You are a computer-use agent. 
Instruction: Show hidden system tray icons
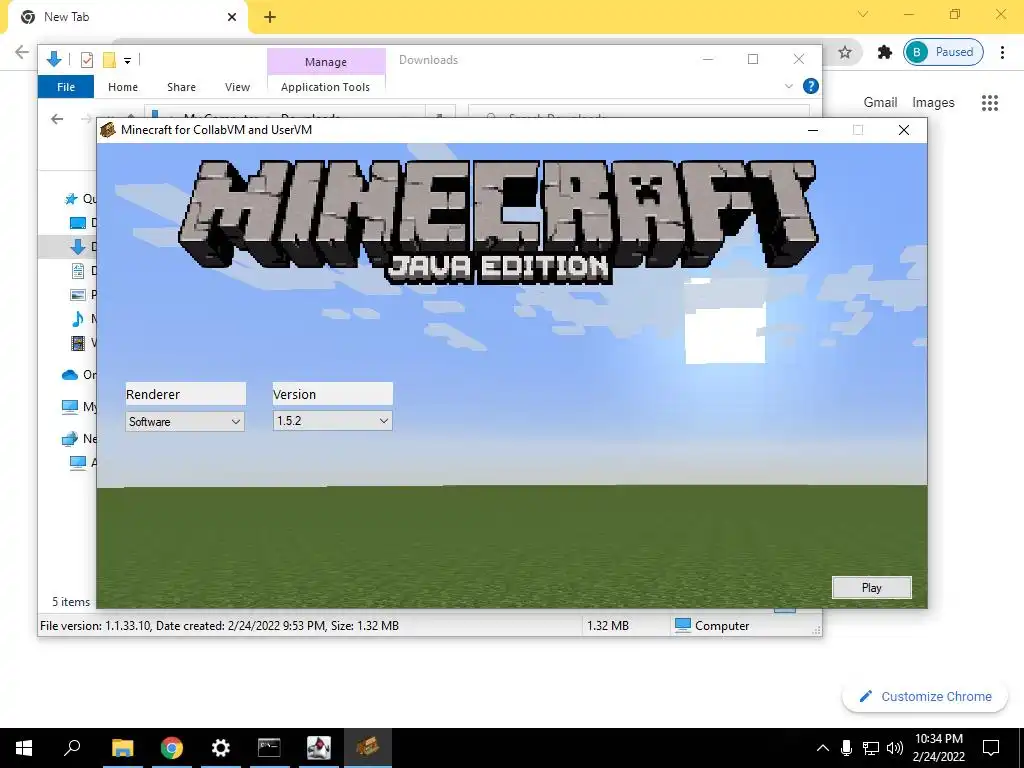[824, 748]
